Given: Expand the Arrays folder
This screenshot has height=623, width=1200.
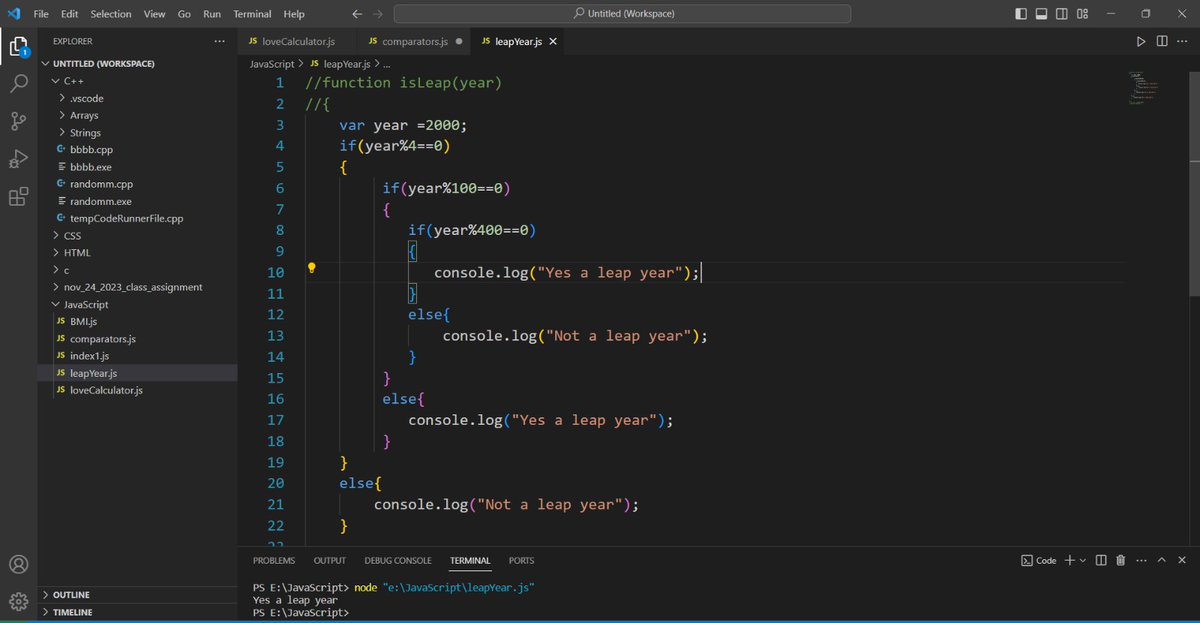Looking at the screenshot, I should (138, 115).
